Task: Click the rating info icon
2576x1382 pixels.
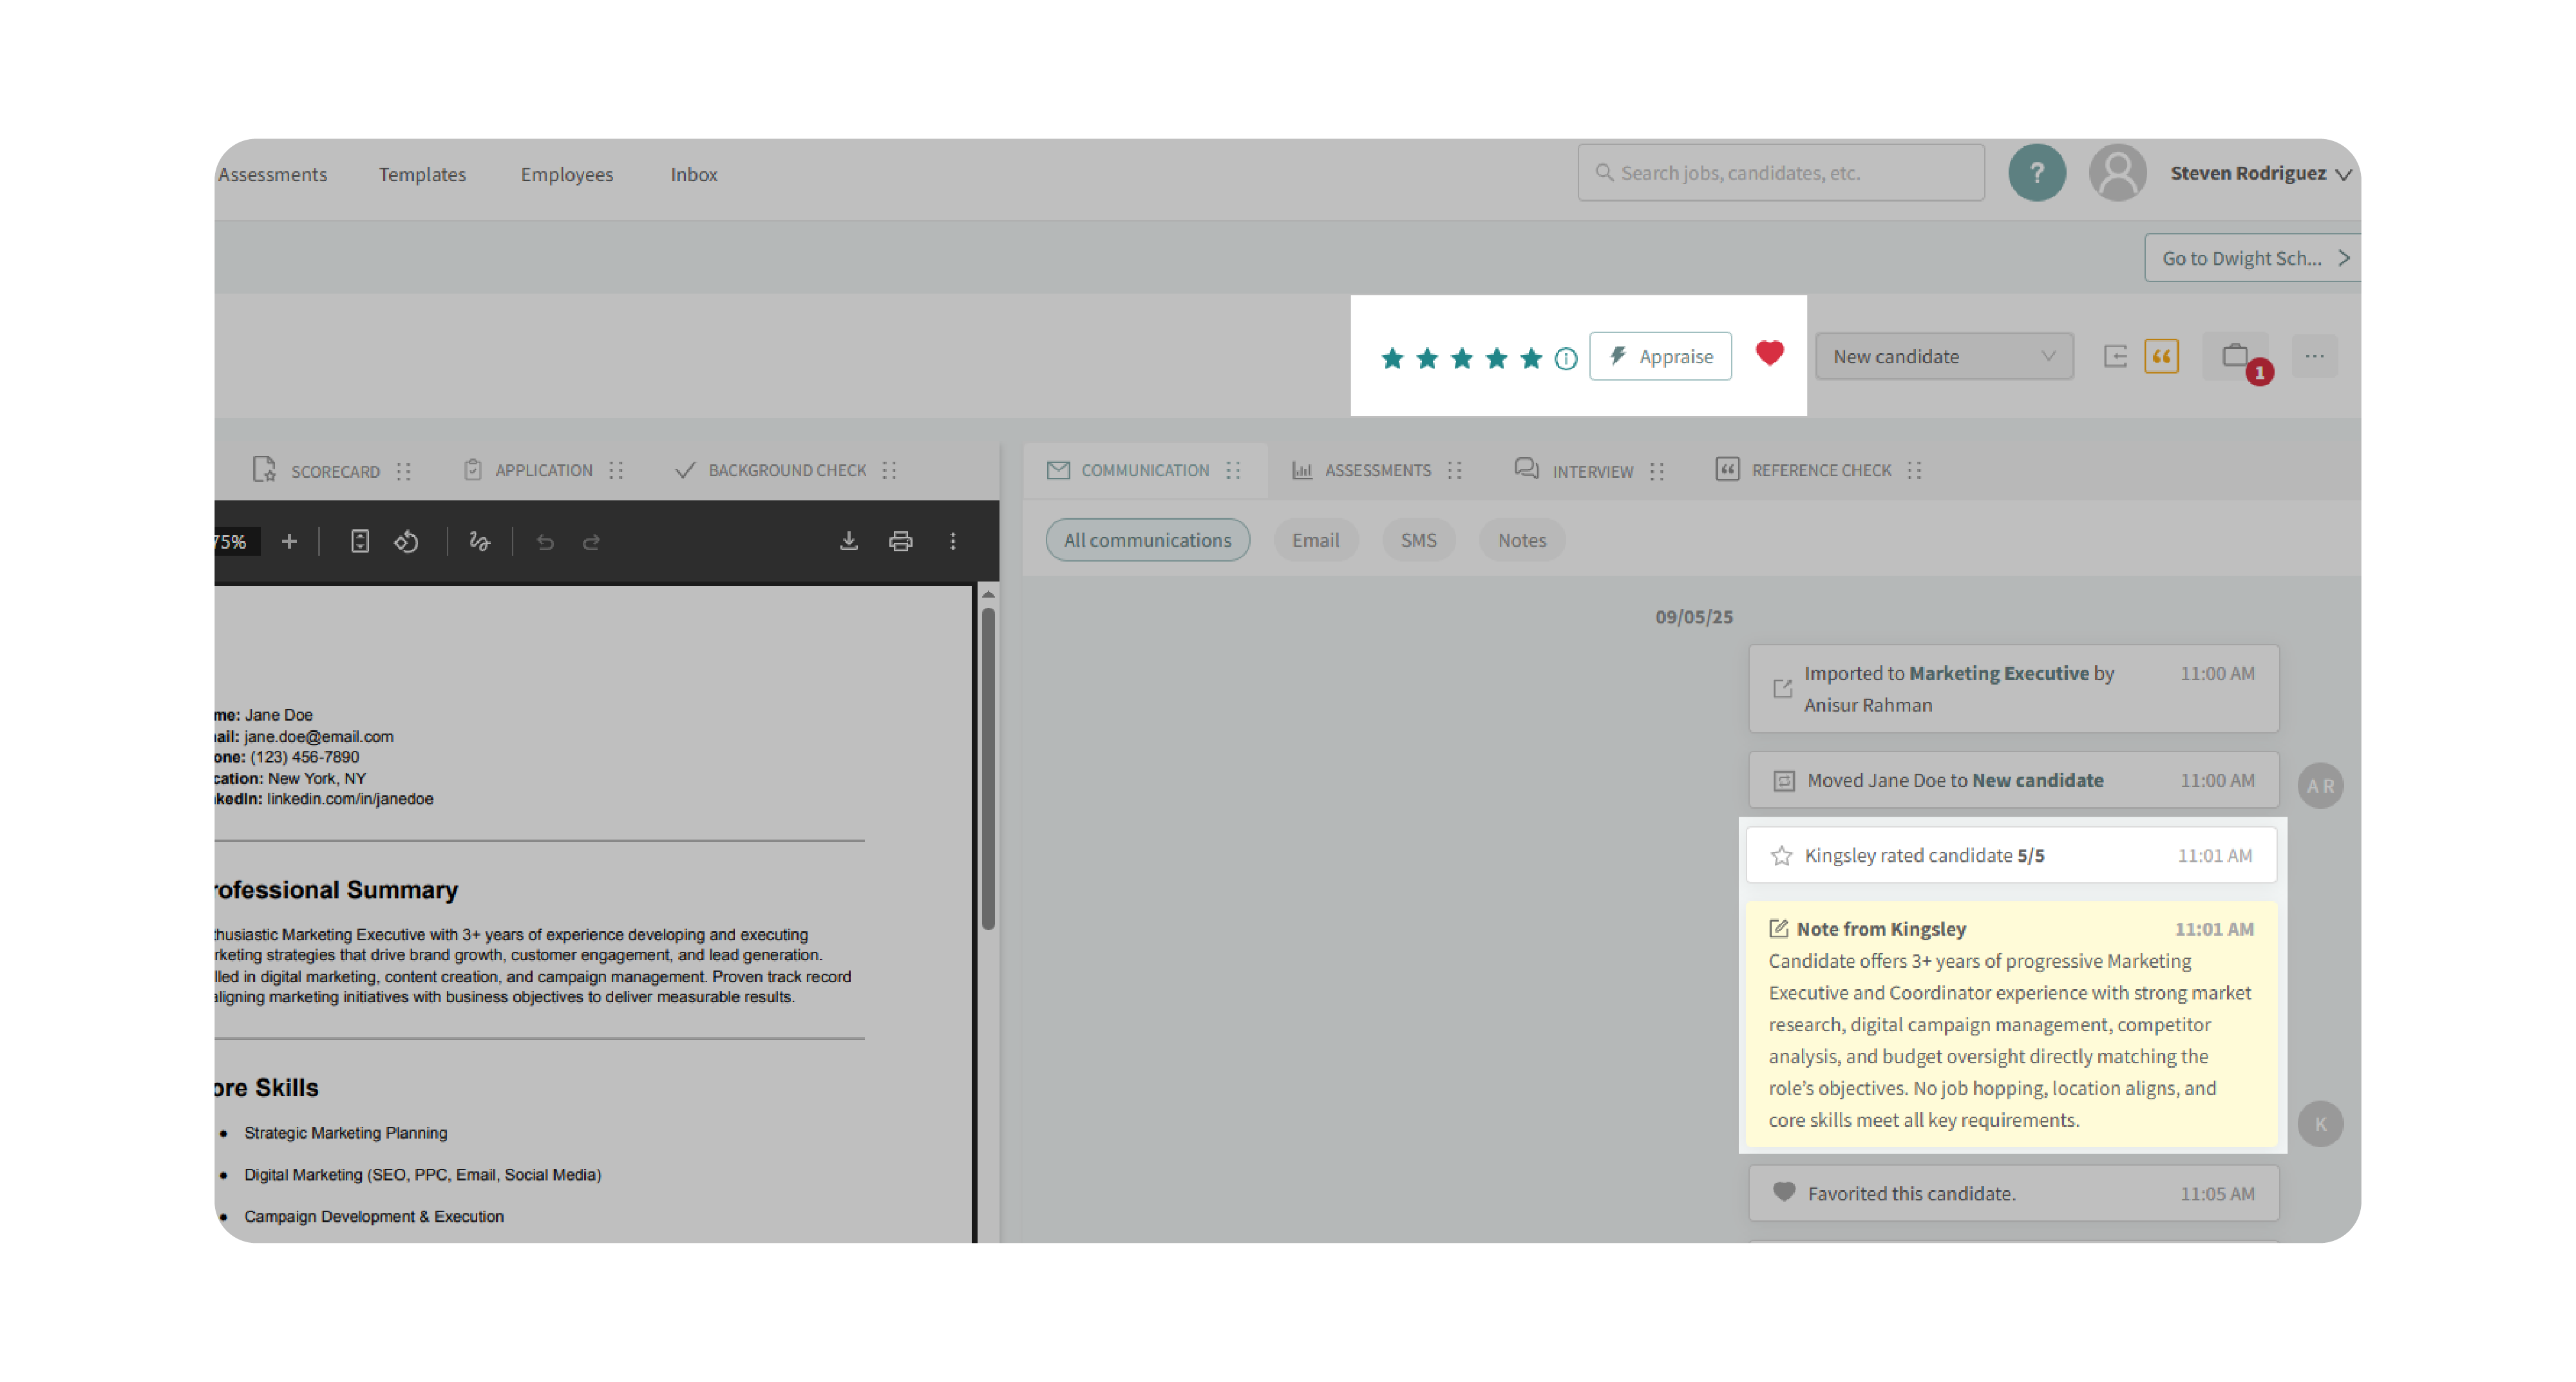Action: click(x=1565, y=358)
